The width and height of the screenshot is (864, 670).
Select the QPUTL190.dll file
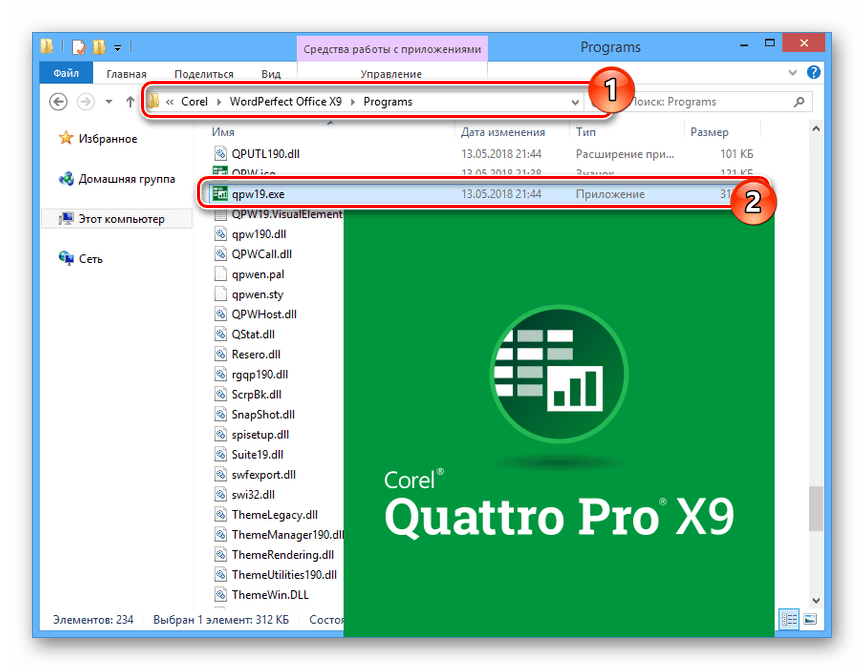point(266,154)
